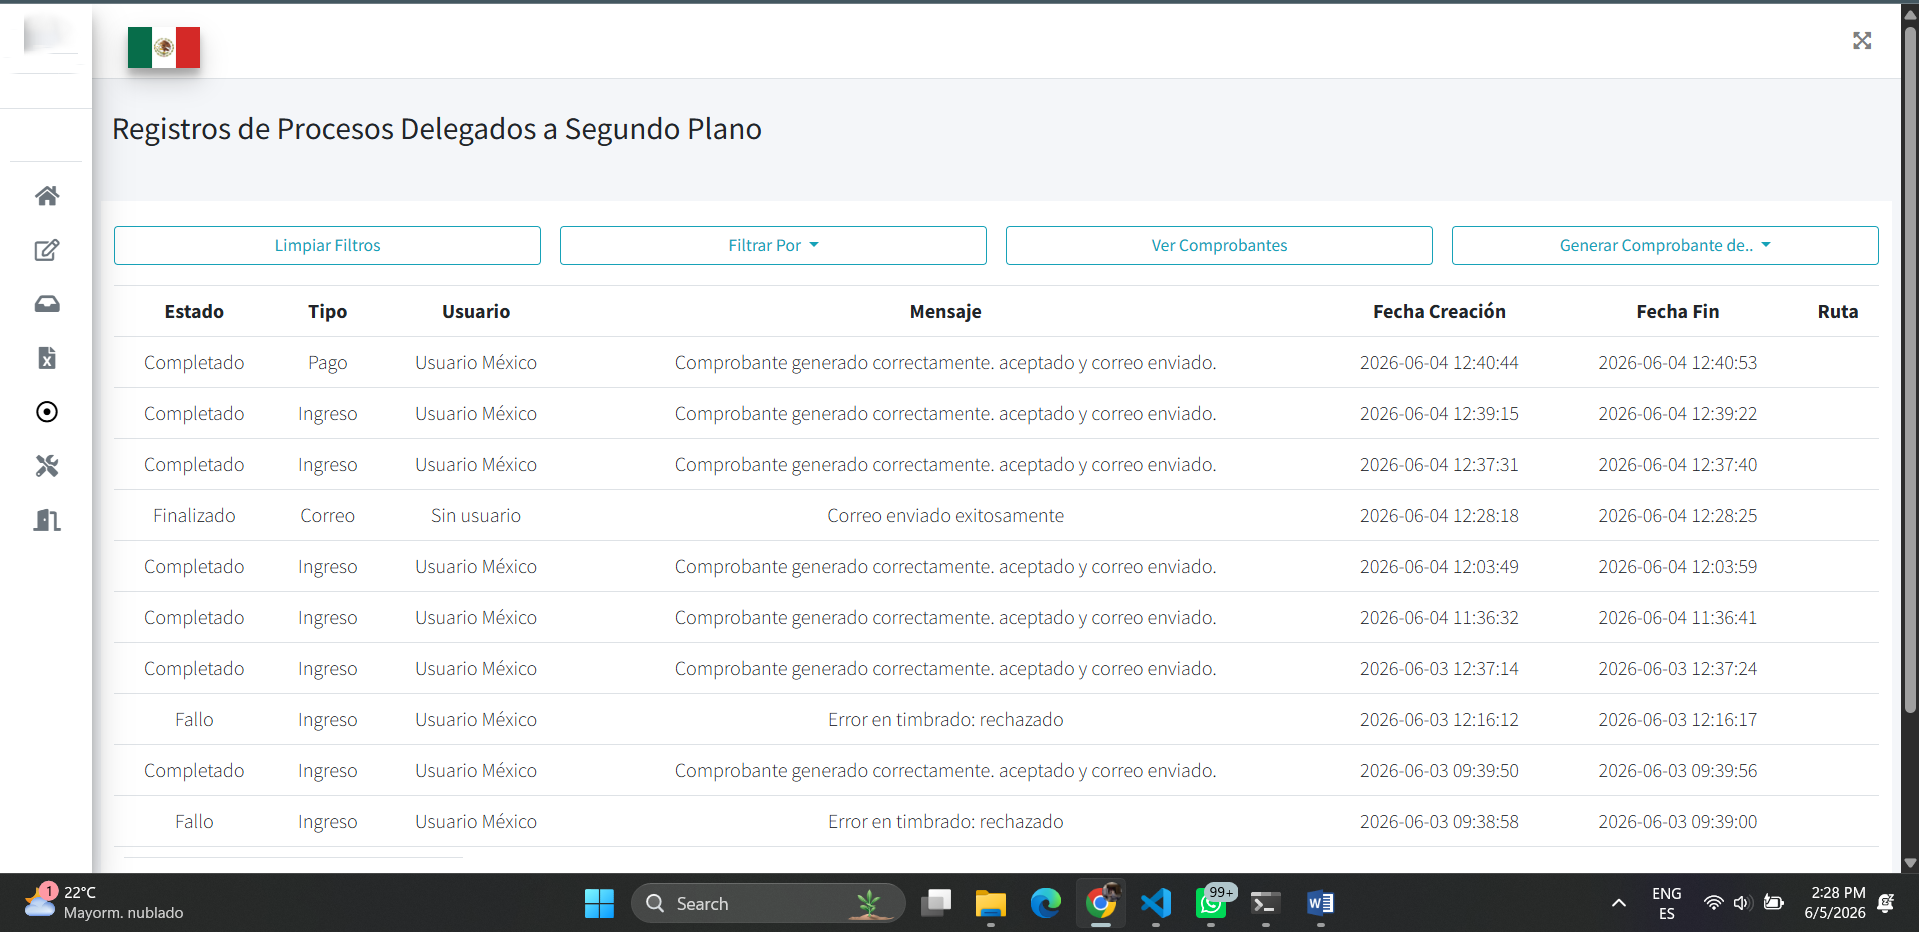Click end date 2026-06-04 12:39:22
Screen dimensions: 1919x932
coord(1677,414)
